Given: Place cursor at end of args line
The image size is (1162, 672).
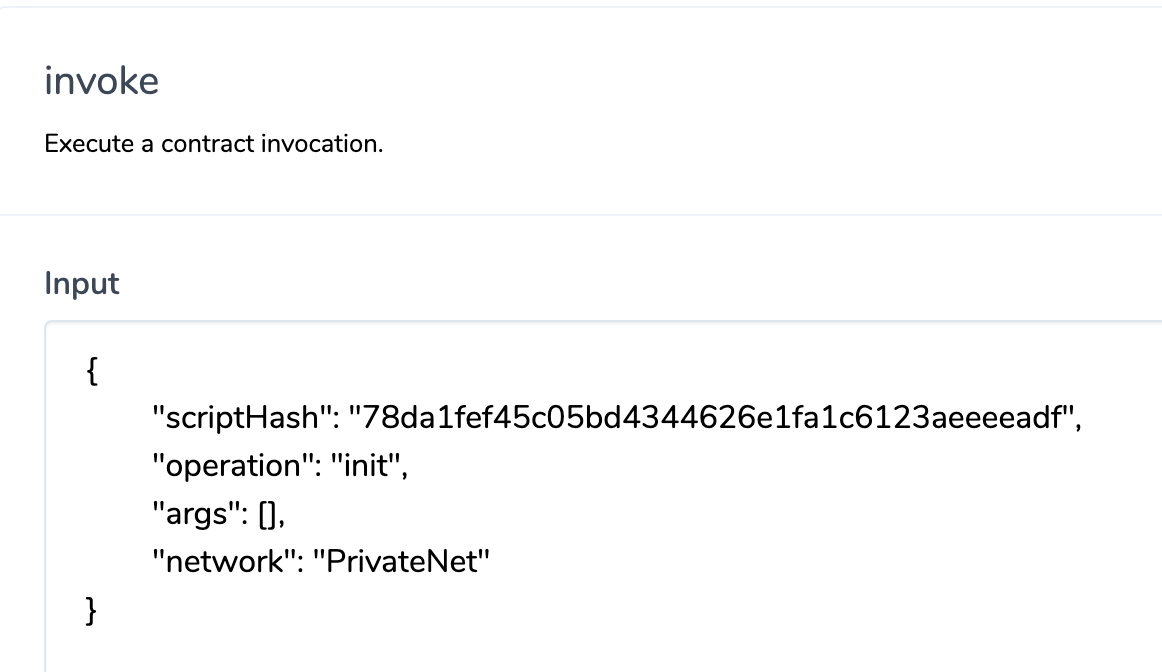Looking at the screenshot, I should tap(289, 514).
